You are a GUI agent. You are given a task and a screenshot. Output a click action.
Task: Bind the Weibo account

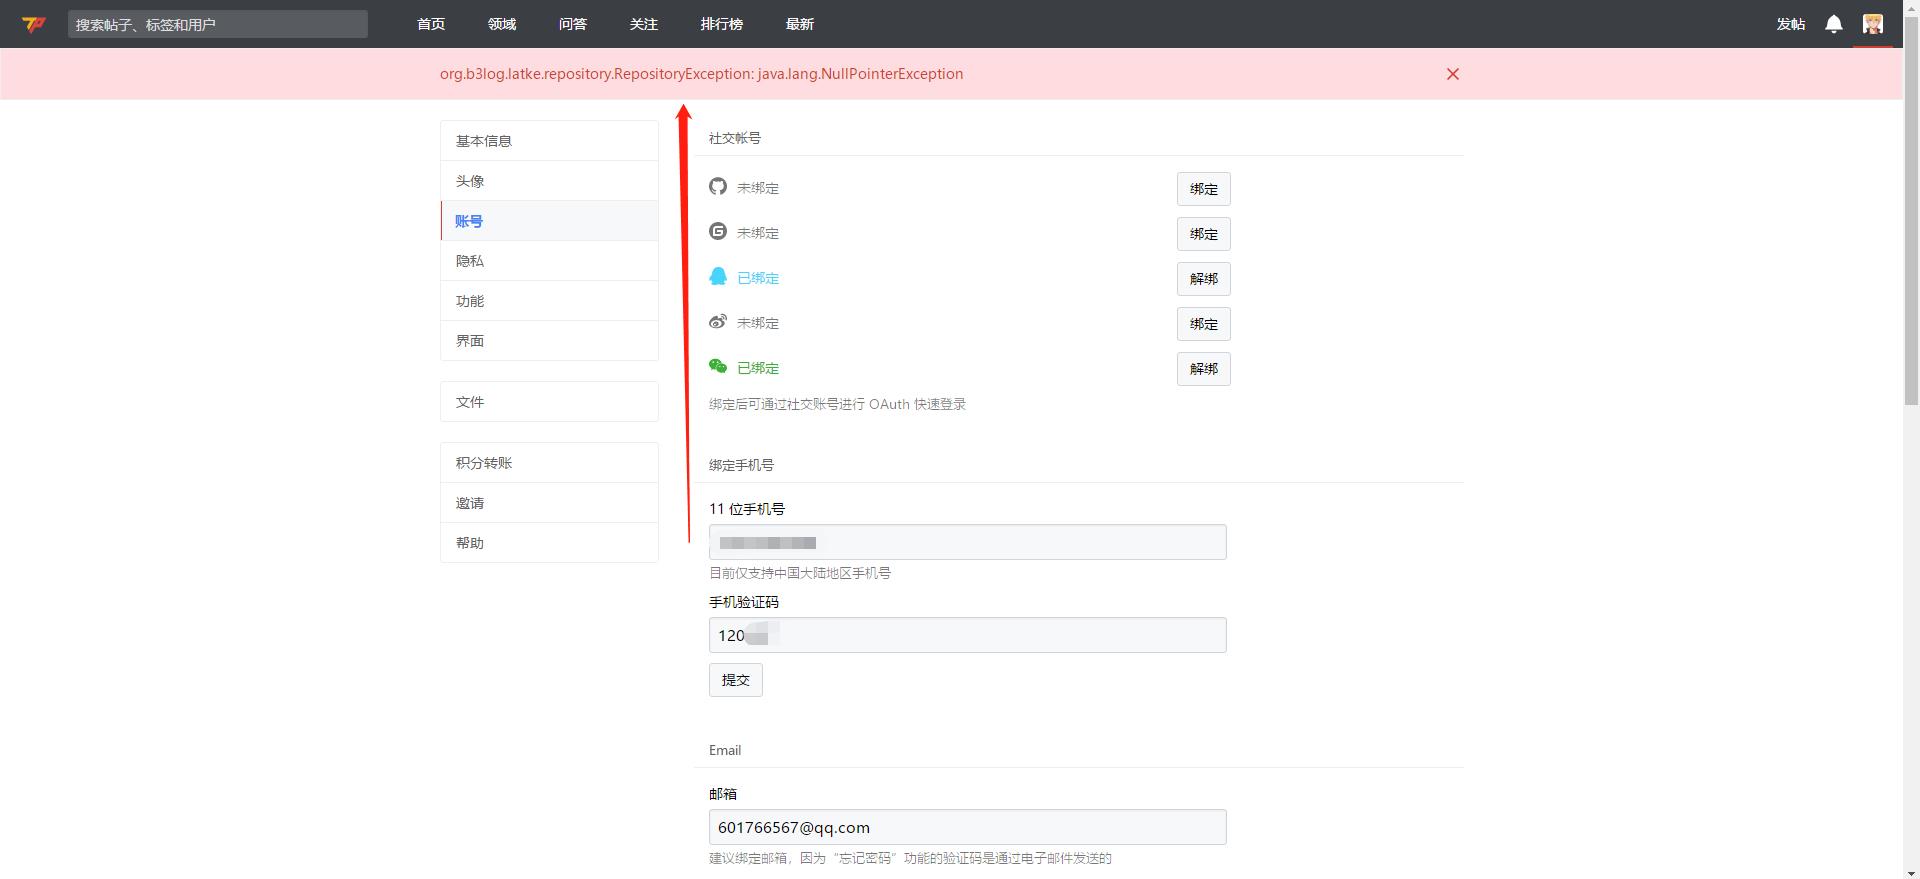1203,324
